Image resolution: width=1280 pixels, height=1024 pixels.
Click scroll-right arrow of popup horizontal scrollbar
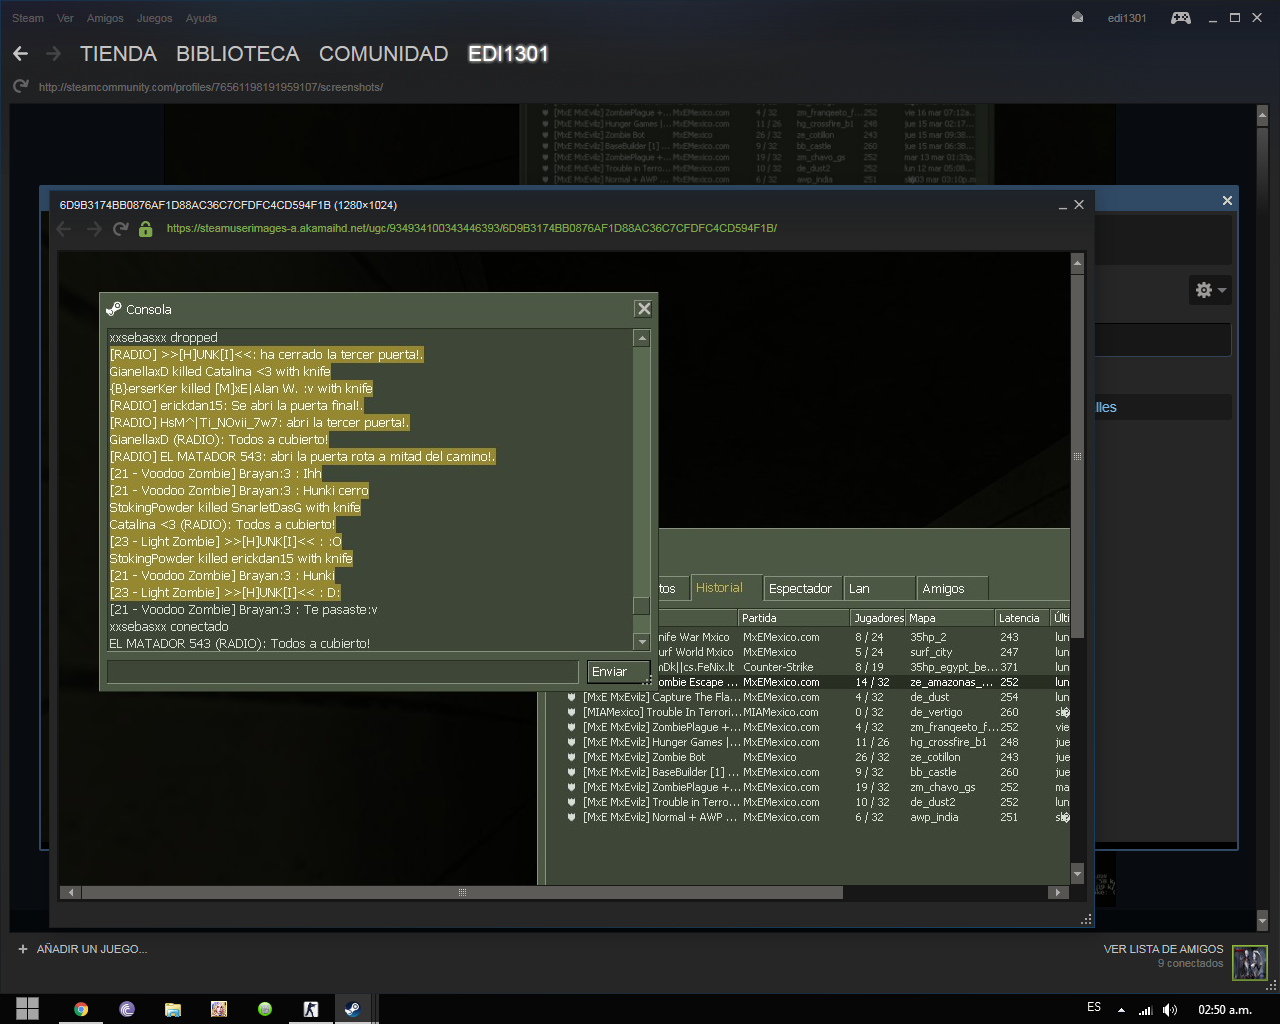[x=1058, y=892]
